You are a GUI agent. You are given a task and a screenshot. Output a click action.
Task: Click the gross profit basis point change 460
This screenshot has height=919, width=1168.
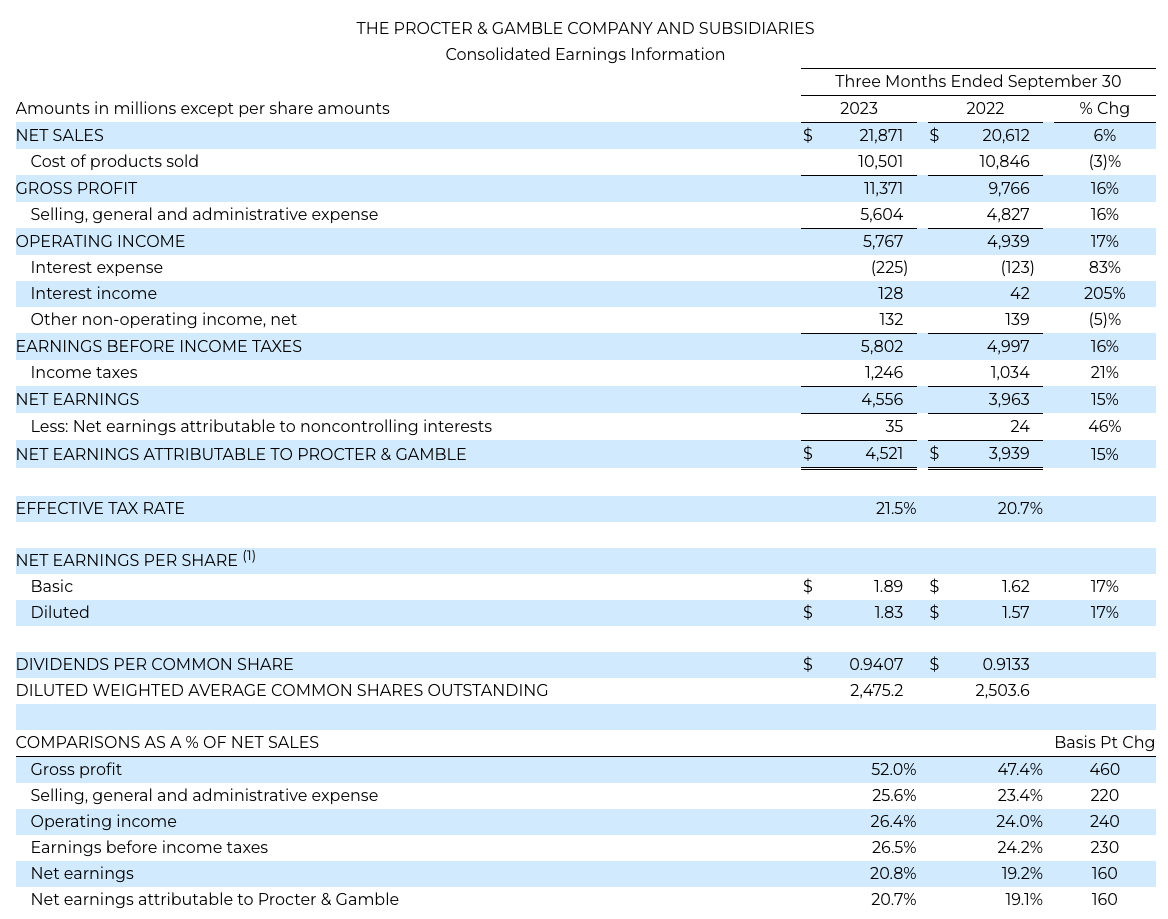click(1104, 769)
